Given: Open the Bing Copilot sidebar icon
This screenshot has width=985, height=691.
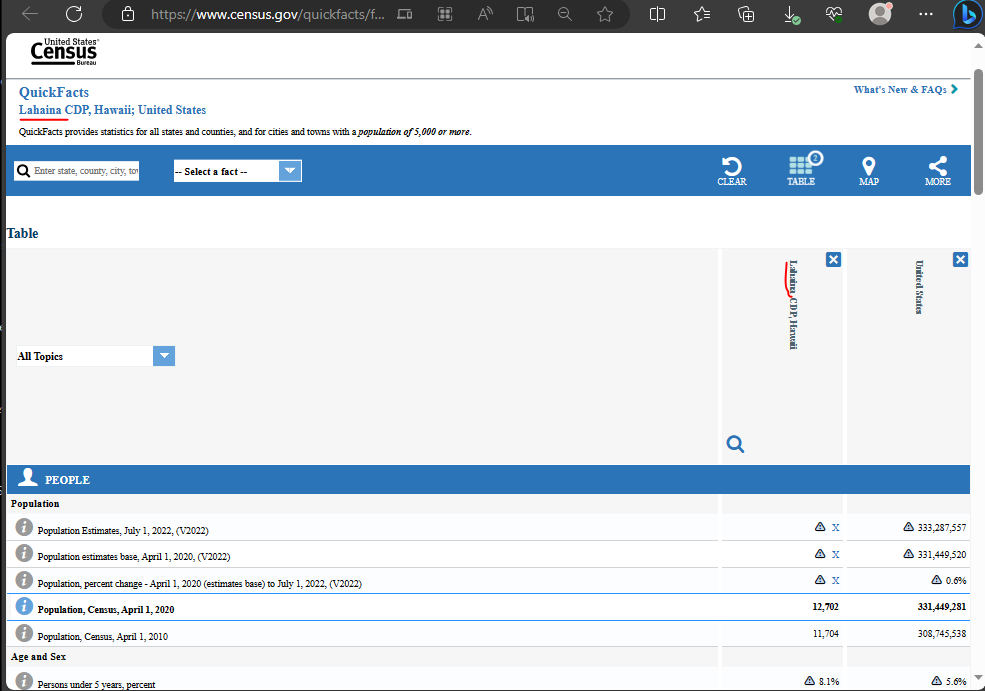Looking at the screenshot, I should 967,14.
